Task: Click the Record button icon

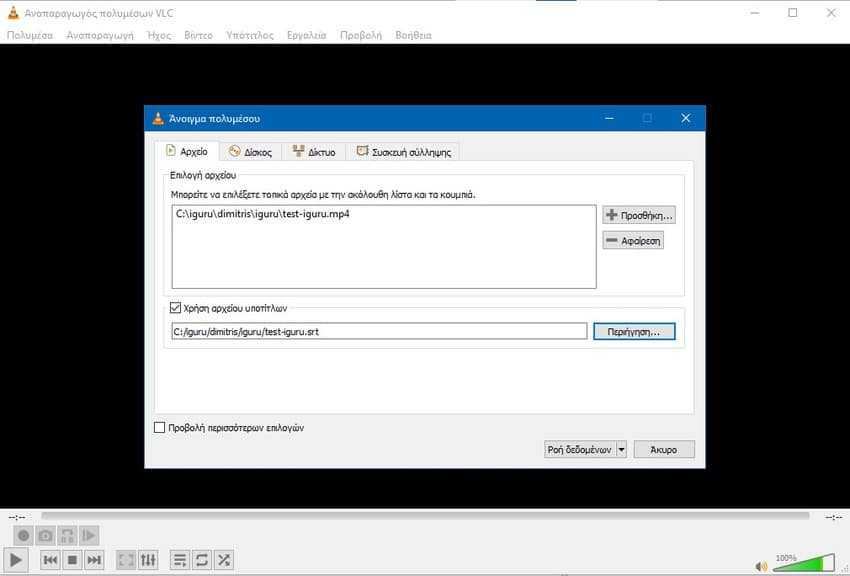Action: pos(23,535)
